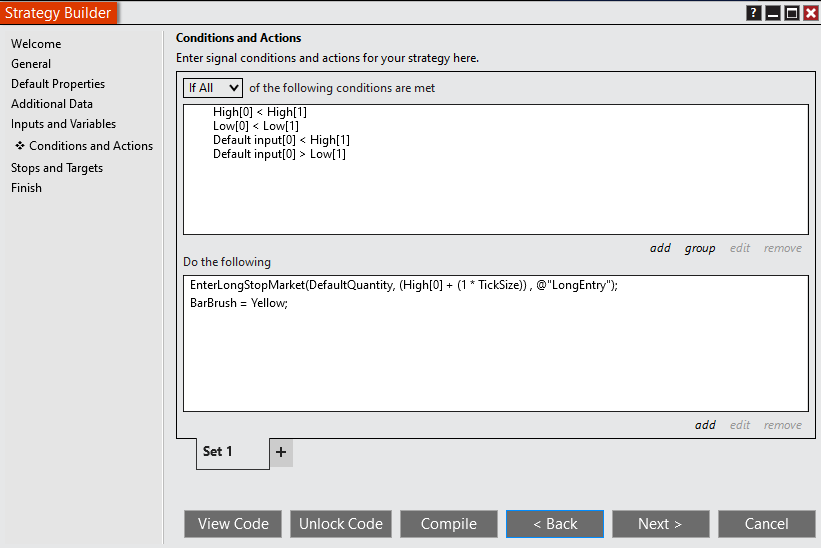Open the General page
This screenshot has height=548, width=821.
tap(31, 64)
